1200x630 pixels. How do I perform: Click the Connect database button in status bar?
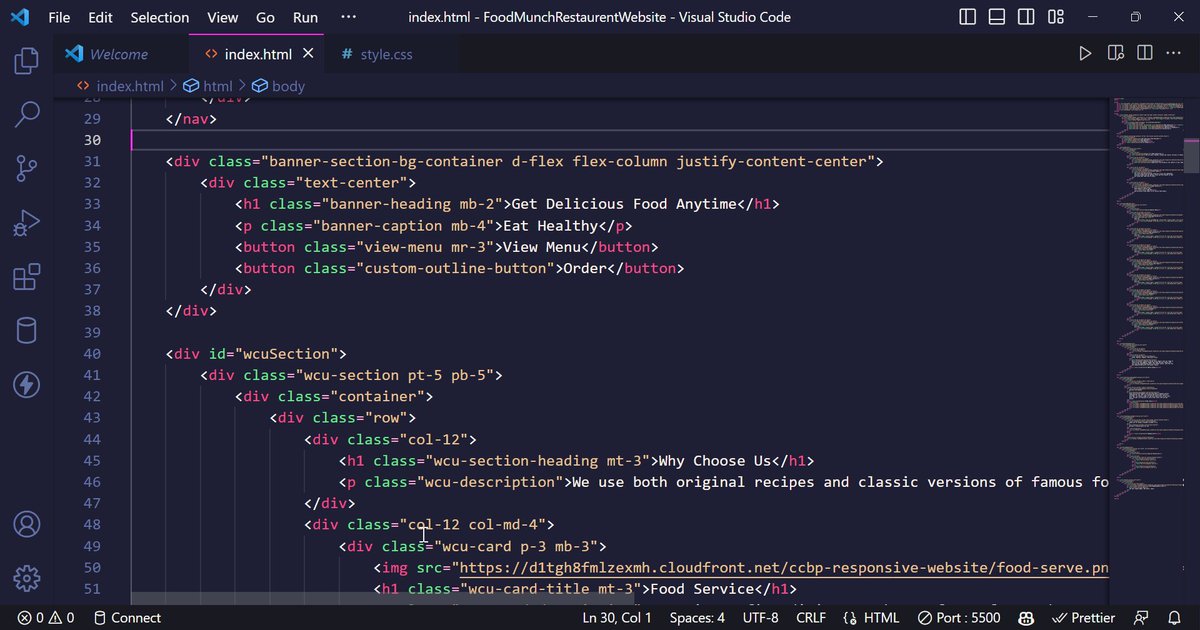[127, 618]
